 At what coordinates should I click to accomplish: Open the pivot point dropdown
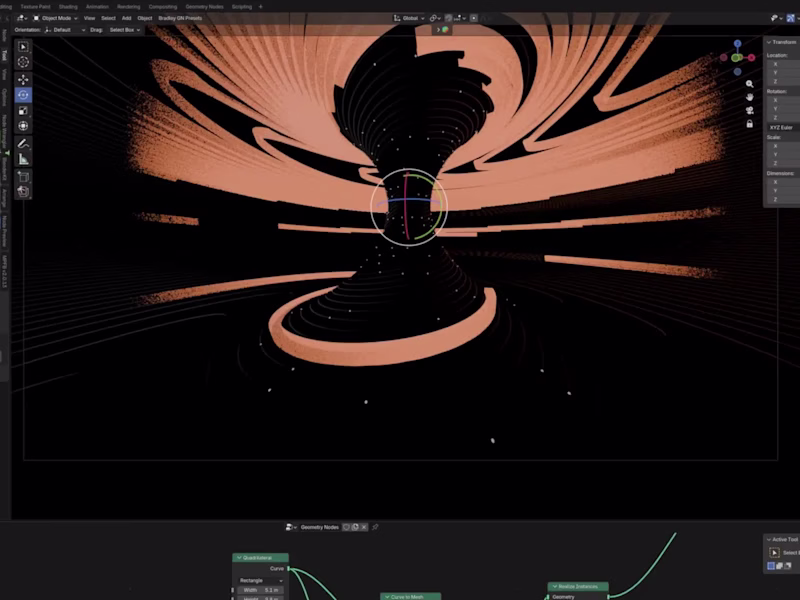pyautogui.click(x=435, y=18)
